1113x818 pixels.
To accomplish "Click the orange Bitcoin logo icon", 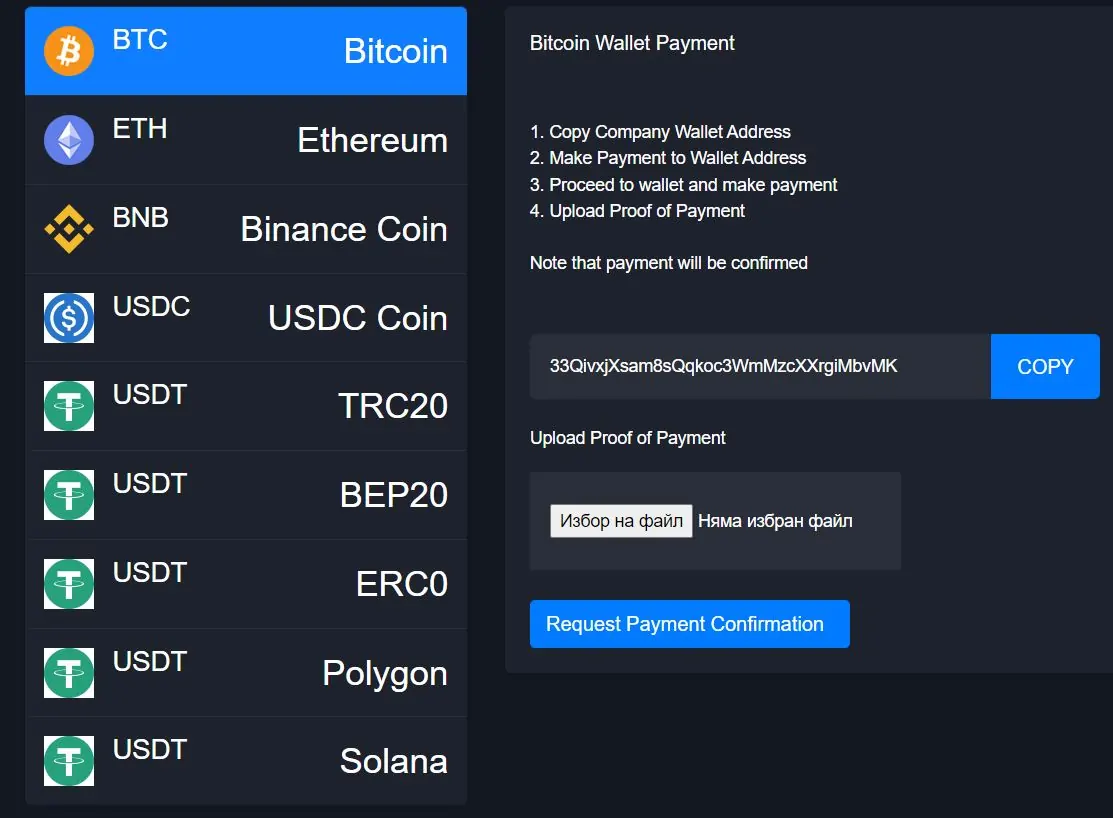I will [x=69, y=51].
